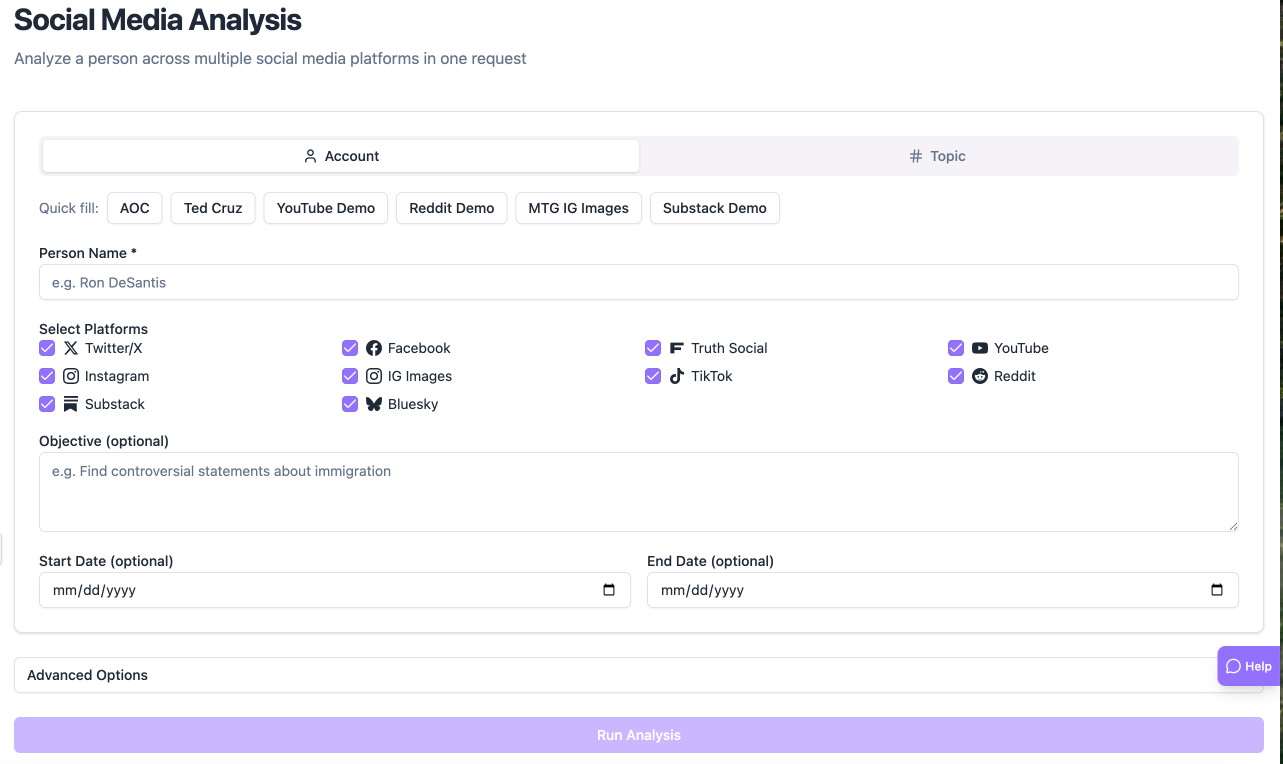Image resolution: width=1283 pixels, height=764 pixels.
Task: Quick fill with AOC
Action: [x=135, y=208]
